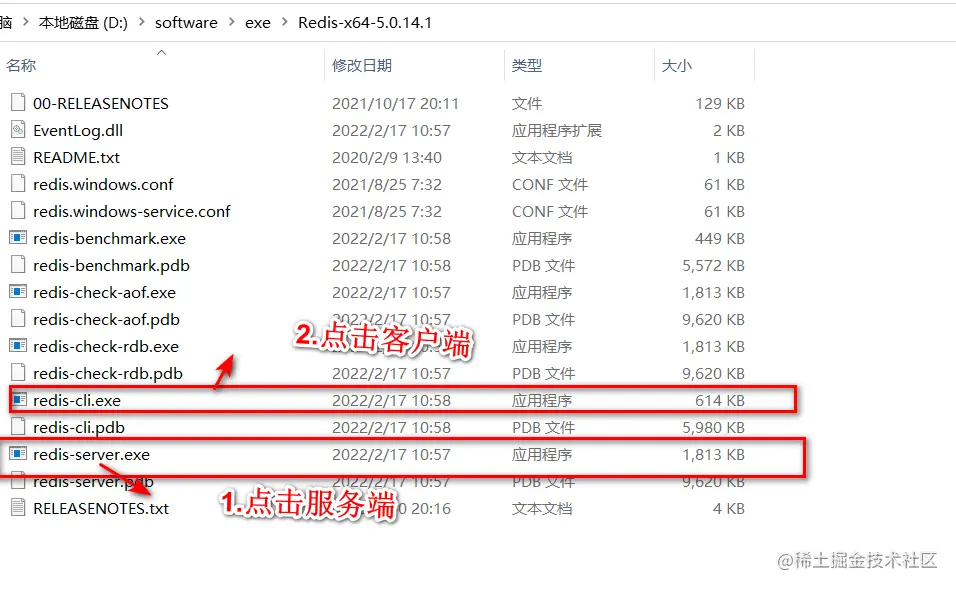Select the redis.windows-service.conf file name
This screenshot has width=956, height=589.
(x=132, y=211)
